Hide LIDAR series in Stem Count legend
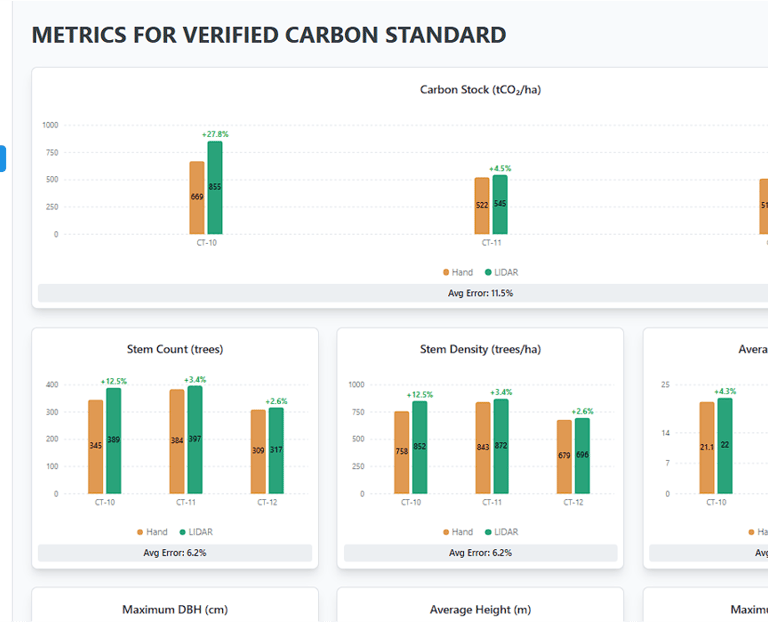The width and height of the screenshot is (768, 622). [x=195, y=532]
